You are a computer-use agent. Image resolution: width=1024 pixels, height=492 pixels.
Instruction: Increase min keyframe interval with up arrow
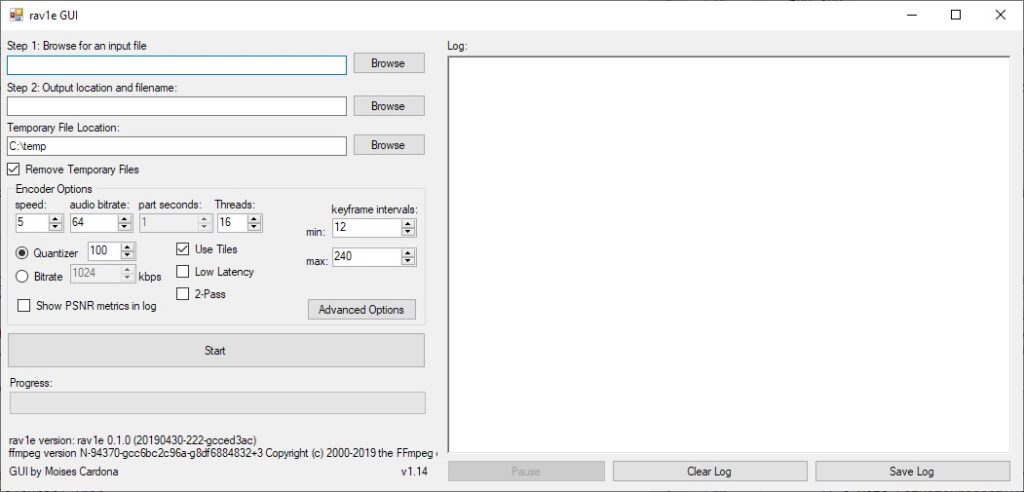click(x=409, y=223)
